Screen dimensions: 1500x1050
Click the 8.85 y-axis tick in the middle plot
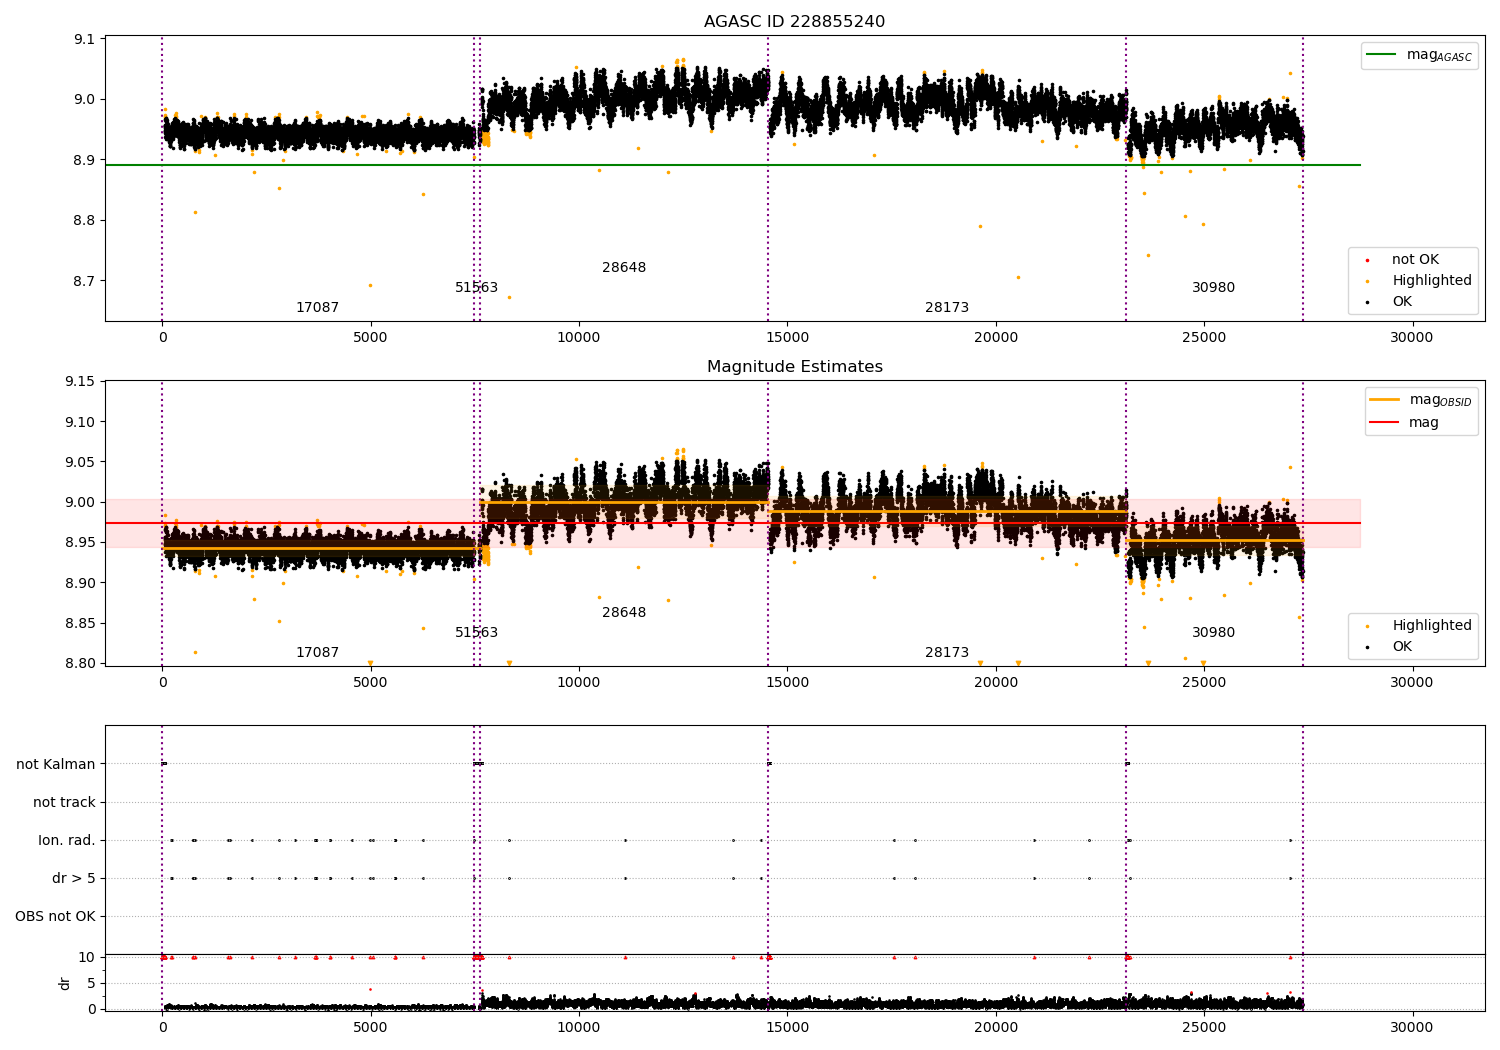click(80, 624)
